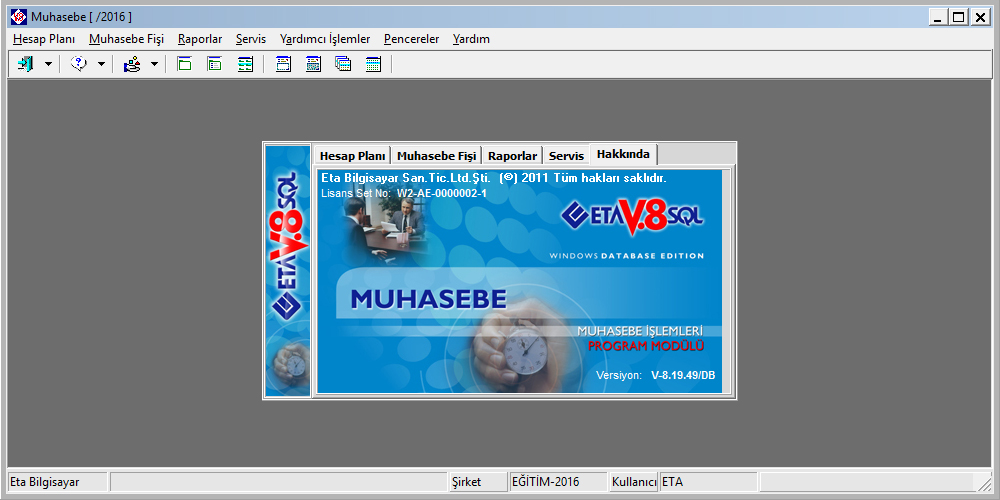Click the blue-titled form window with filled grid icon
Viewport: 1000px width, 500px height.
tap(313, 64)
